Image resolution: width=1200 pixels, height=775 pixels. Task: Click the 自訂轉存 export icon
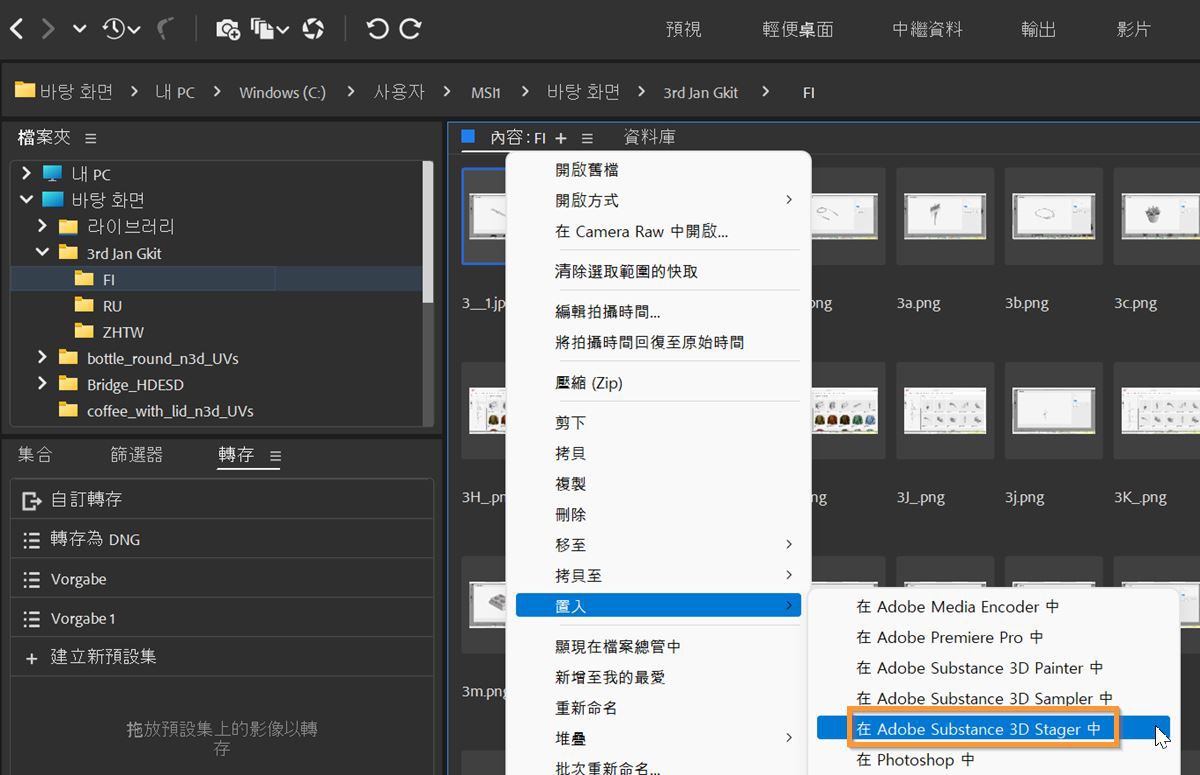pos(32,500)
